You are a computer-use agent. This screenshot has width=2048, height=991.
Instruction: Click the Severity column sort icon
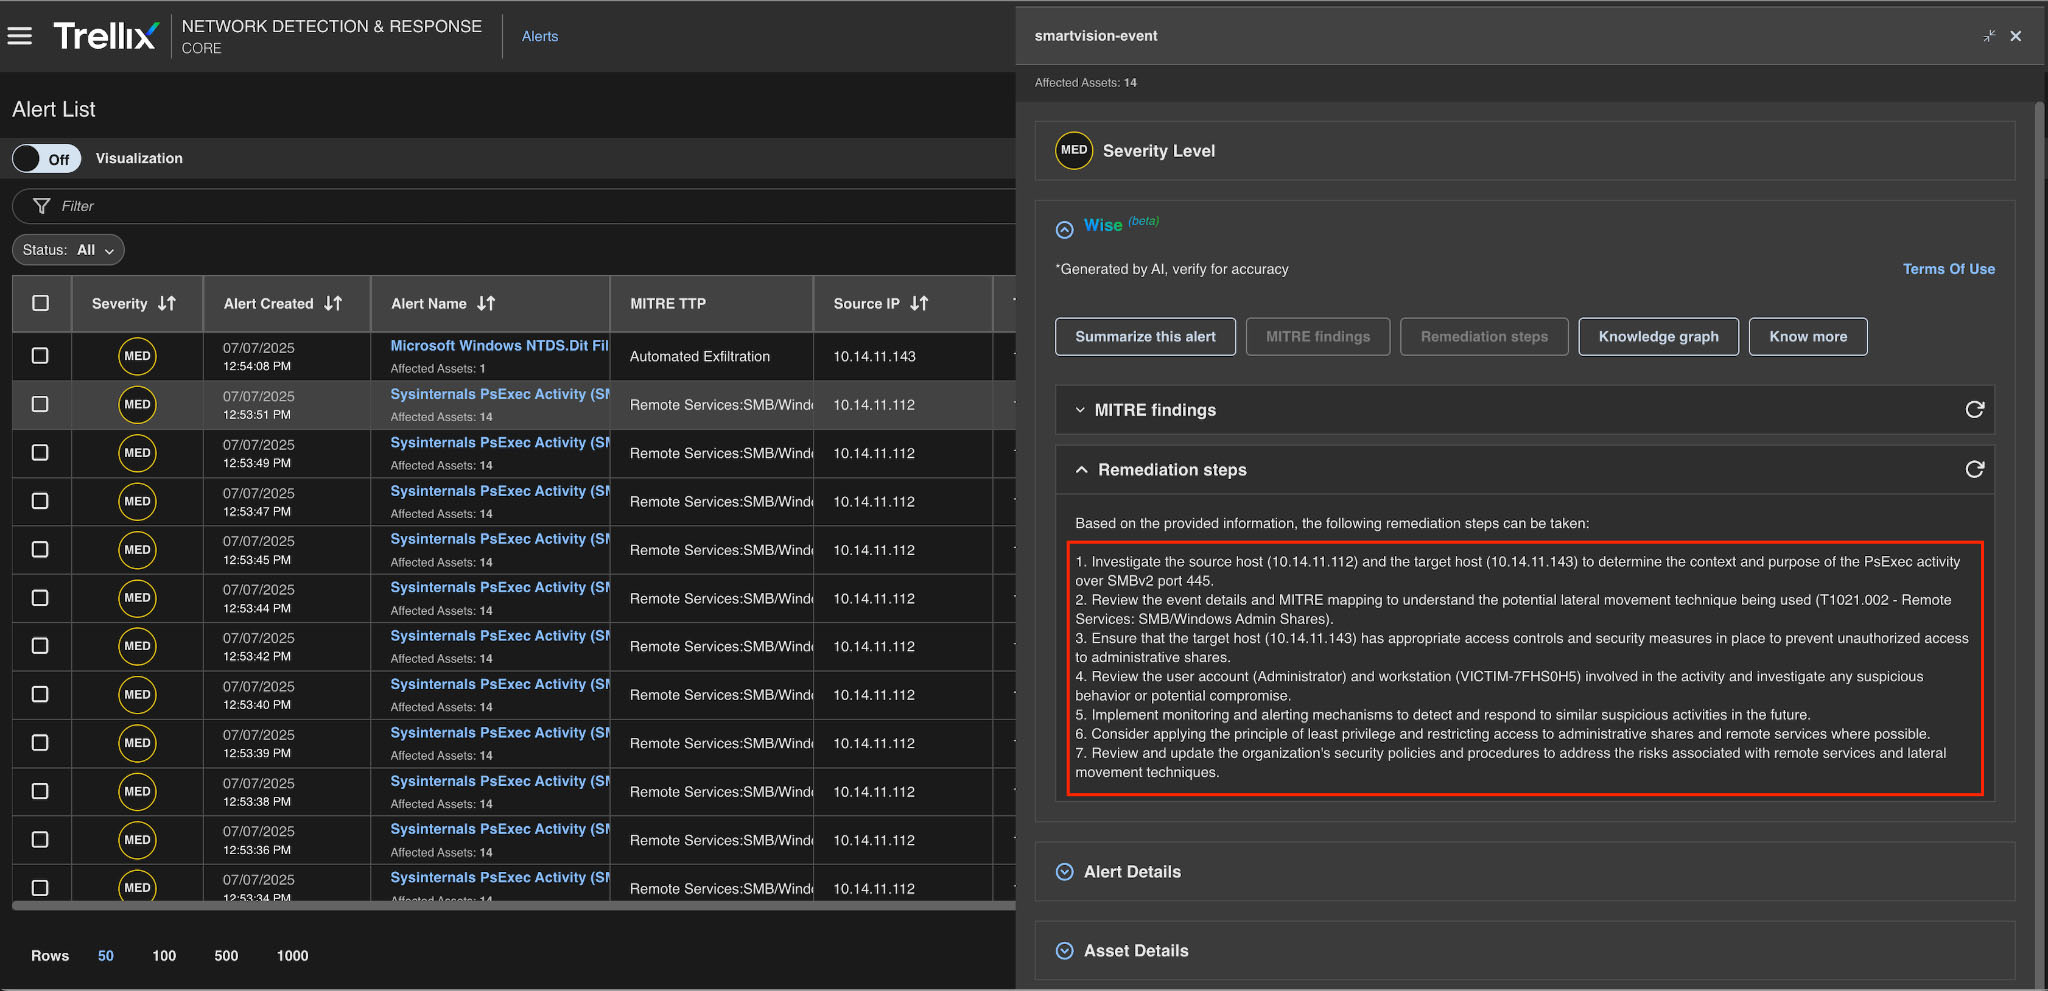167,303
